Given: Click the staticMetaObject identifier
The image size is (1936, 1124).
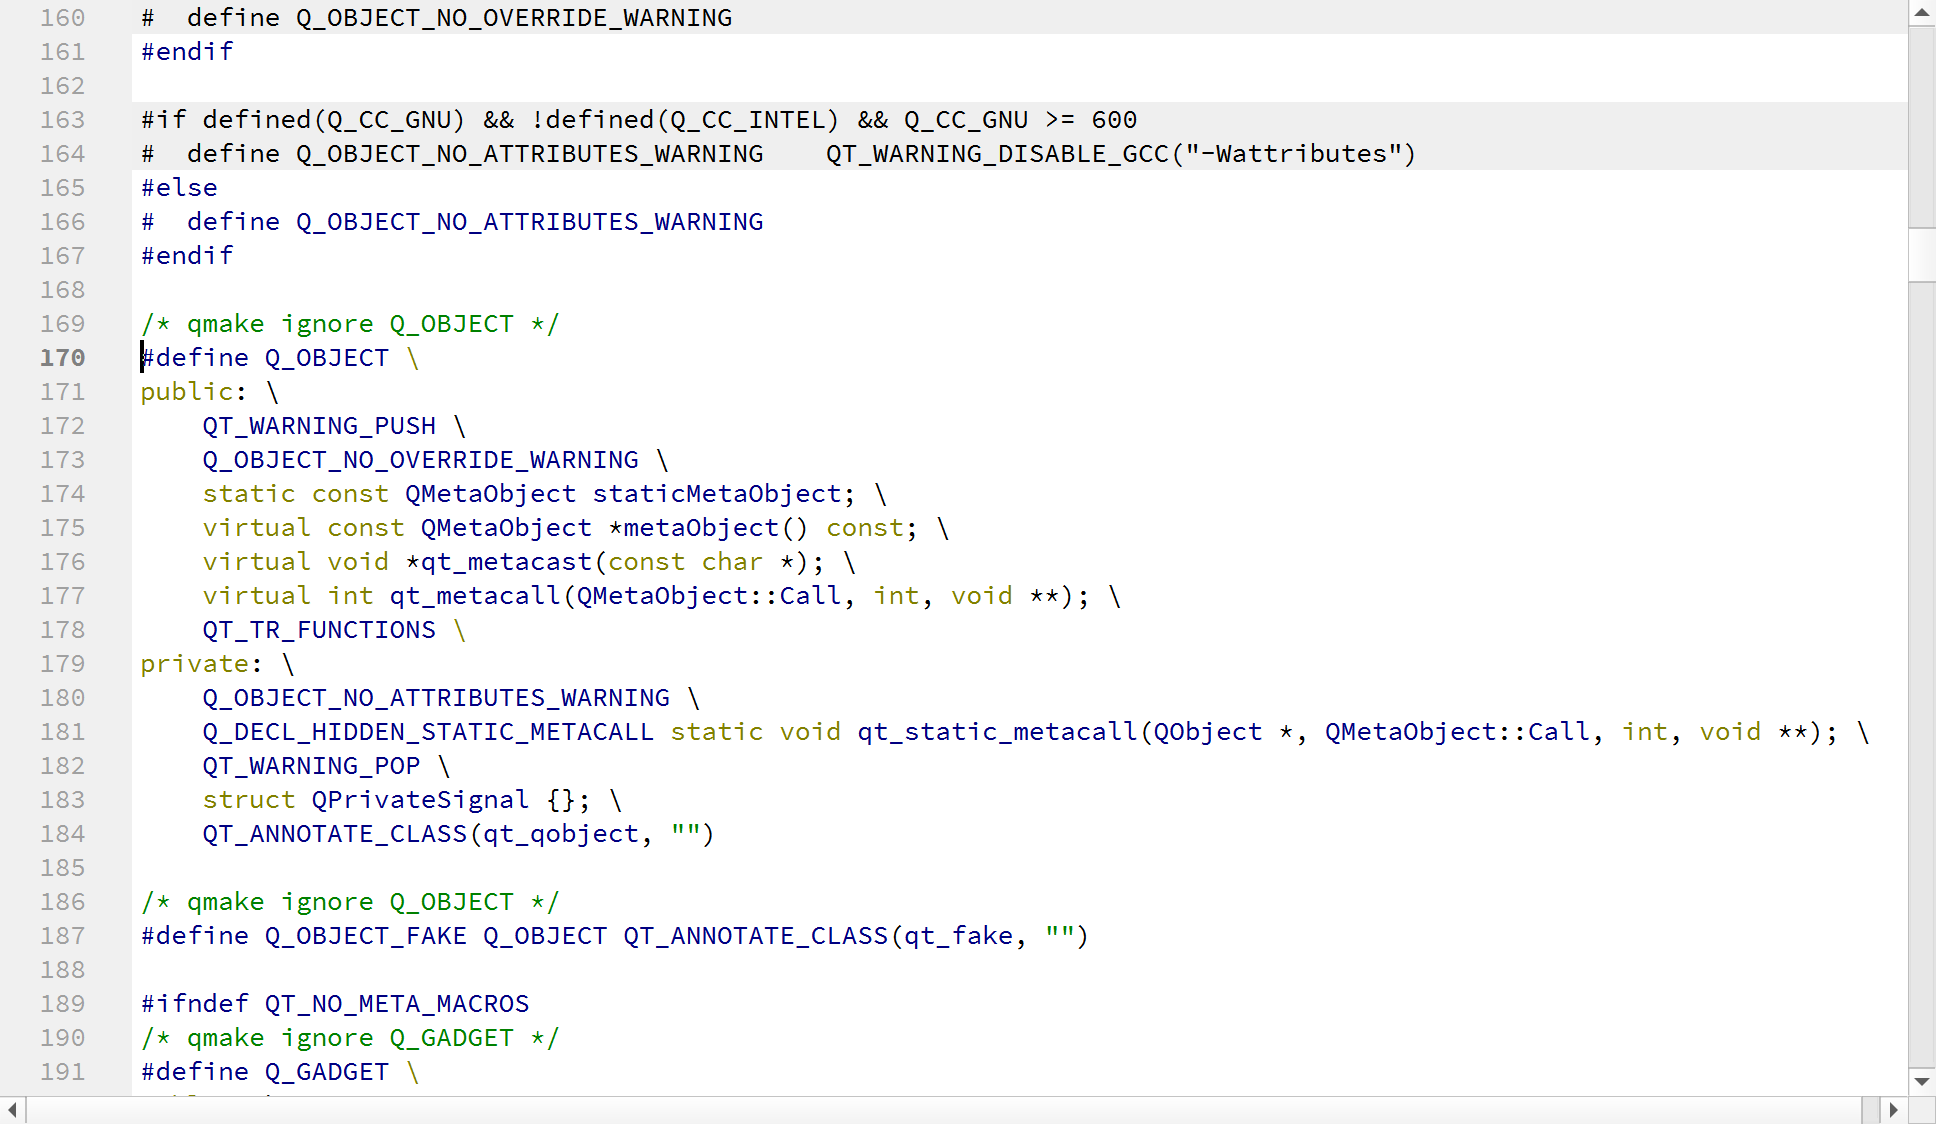Looking at the screenshot, I should (x=717, y=494).
